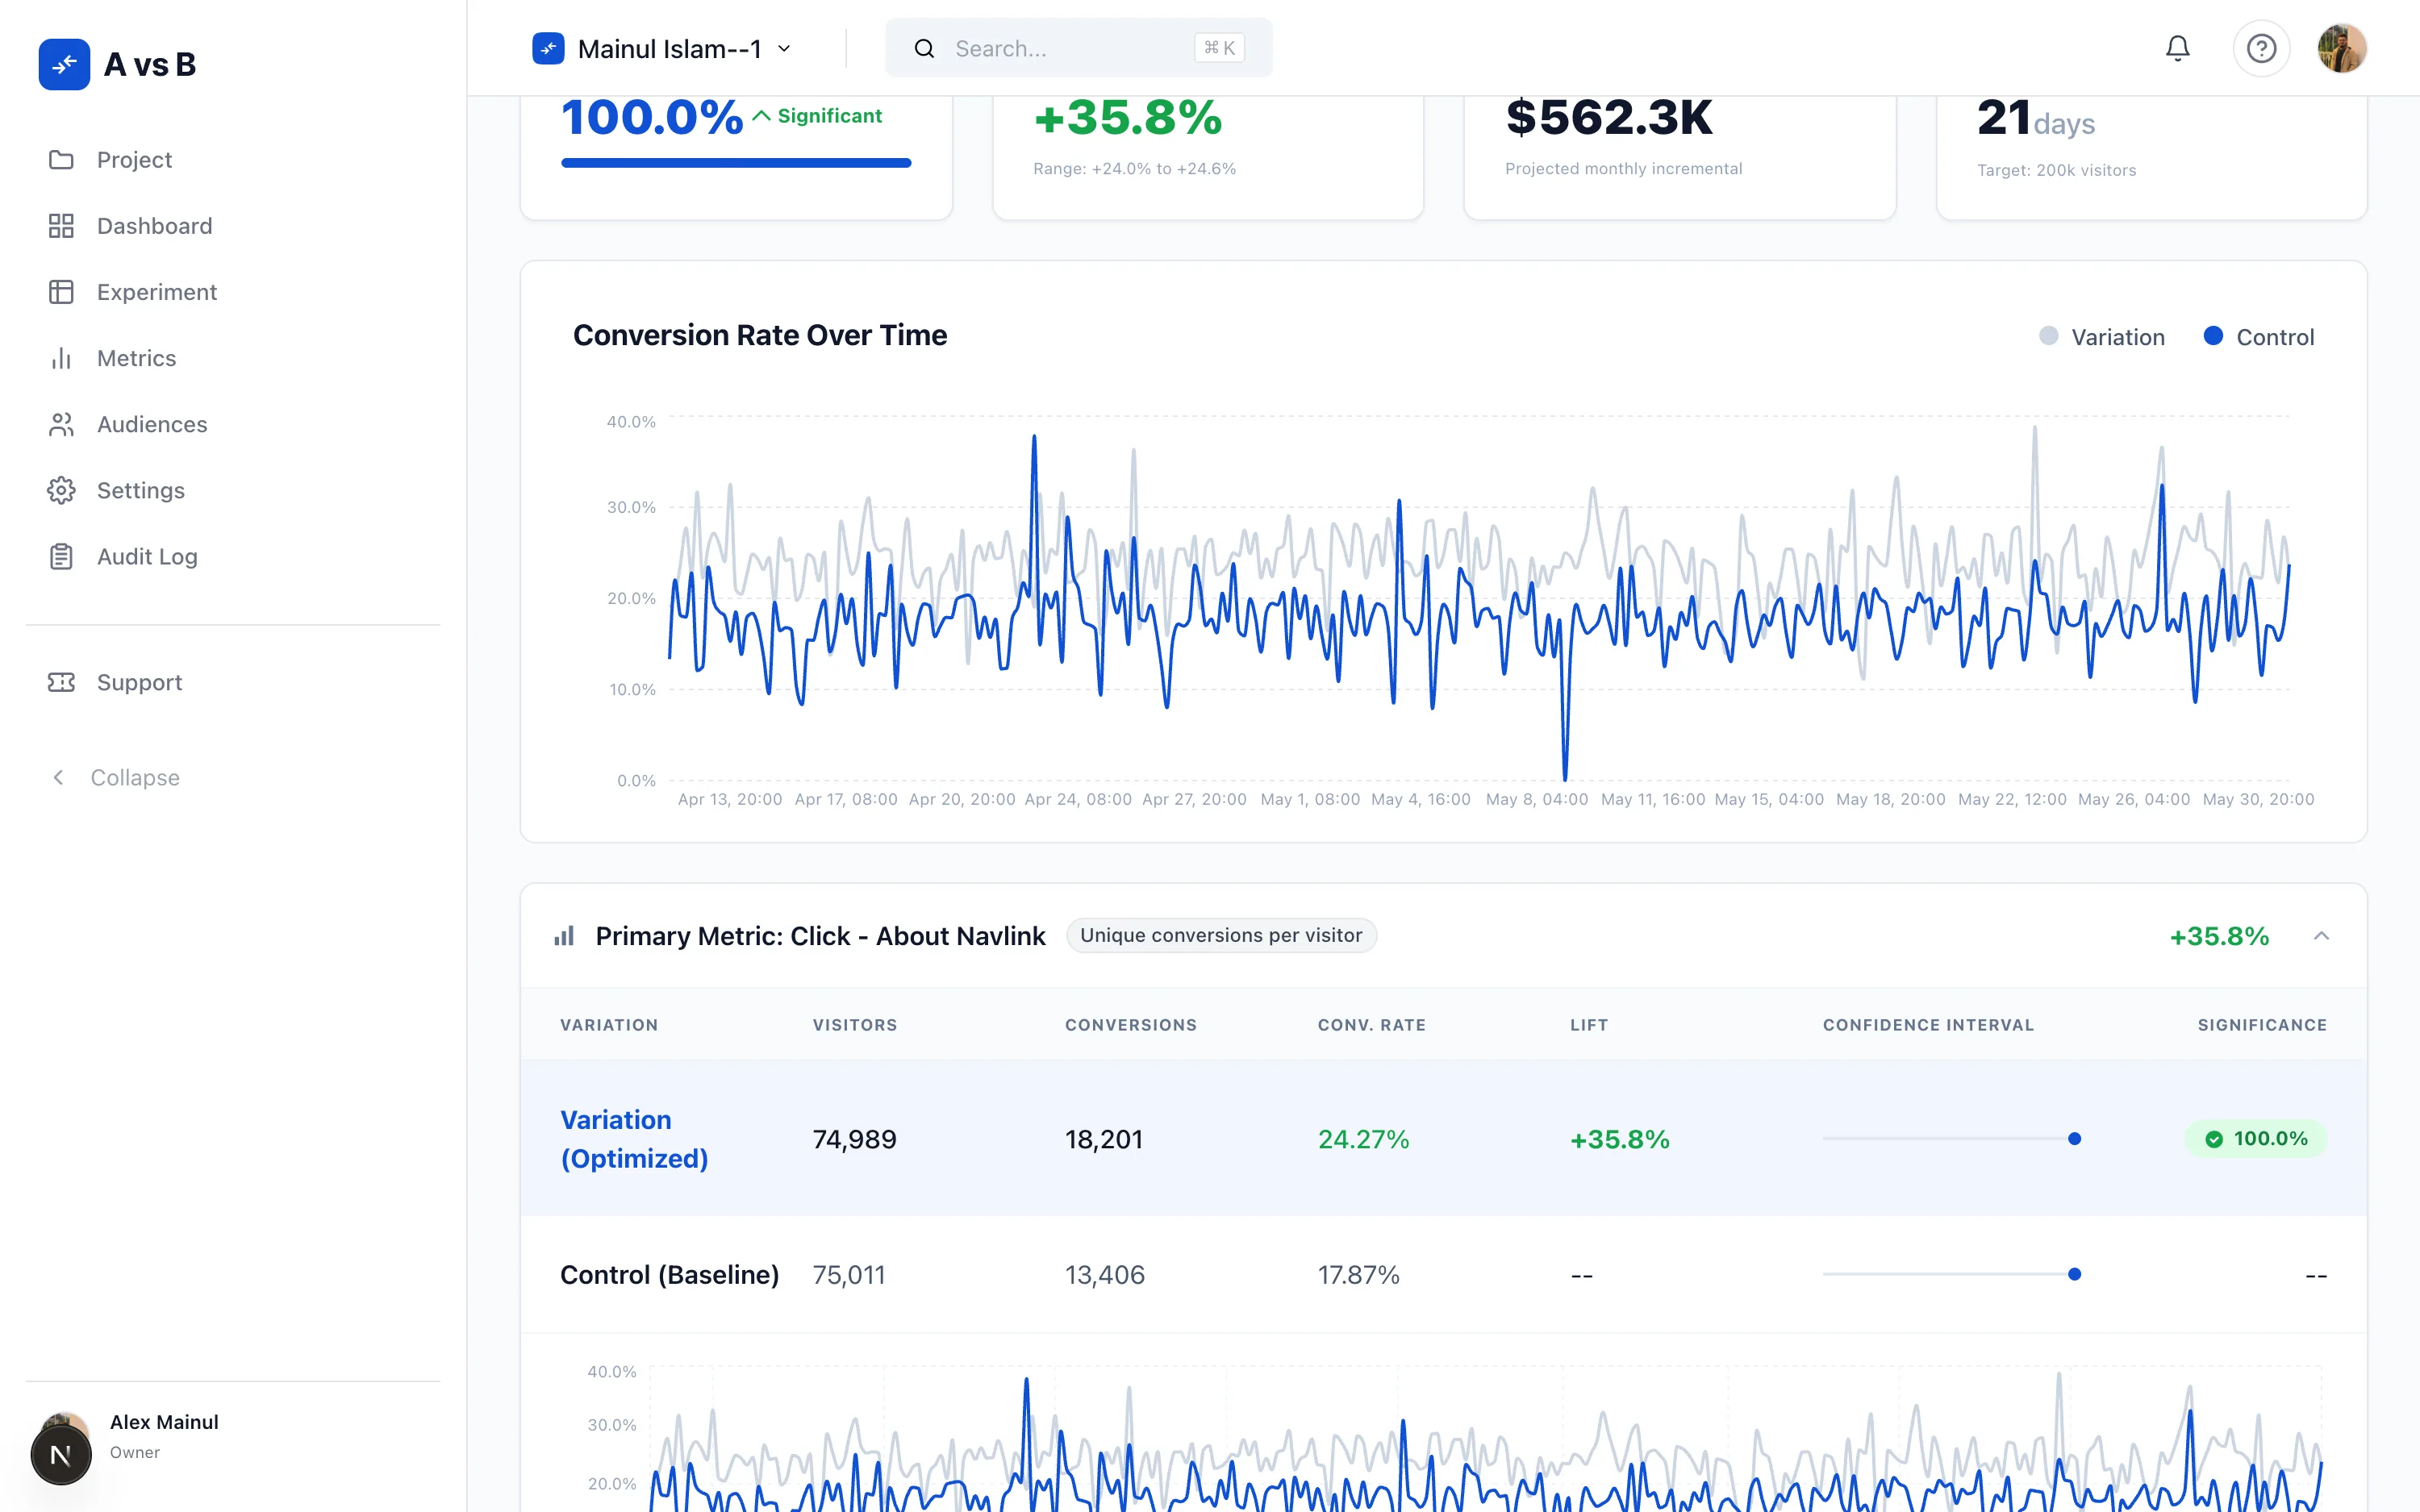Click the blue statistical significance progress bar
The image size is (2420, 1512).
pos(736,163)
